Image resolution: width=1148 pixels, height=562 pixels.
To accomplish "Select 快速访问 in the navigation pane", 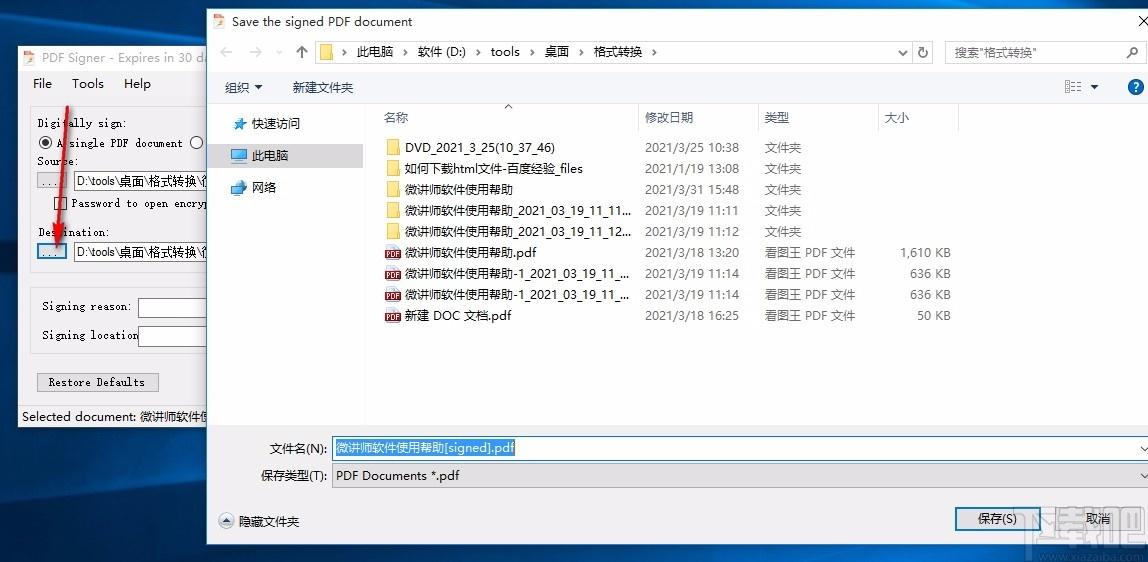I will click(276, 124).
